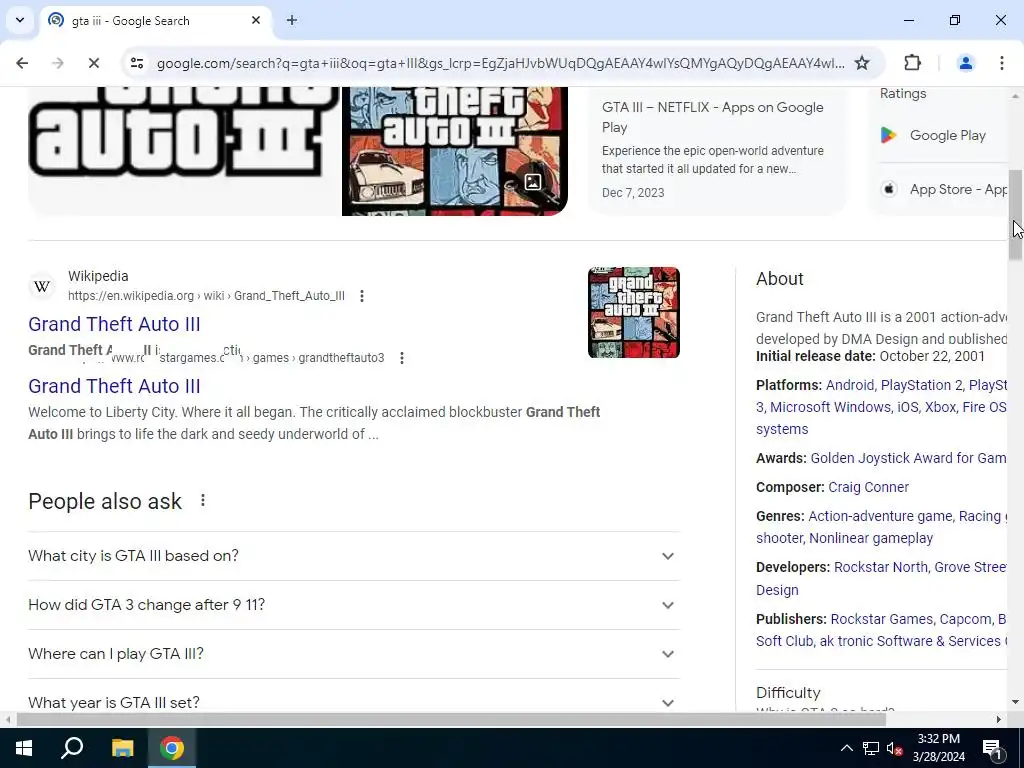Open the Rockstar North developer link

tap(880, 567)
